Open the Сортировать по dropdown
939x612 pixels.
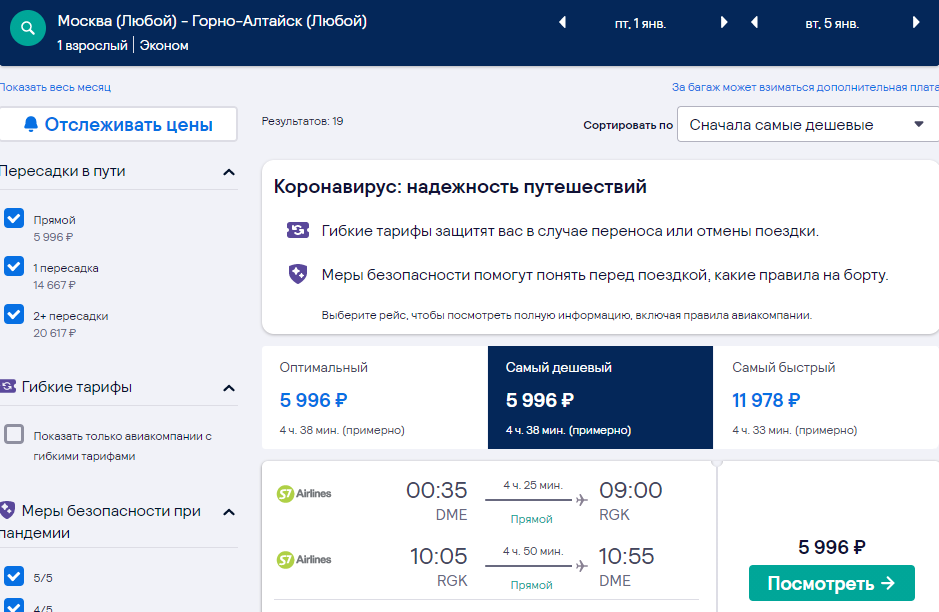[807, 125]
